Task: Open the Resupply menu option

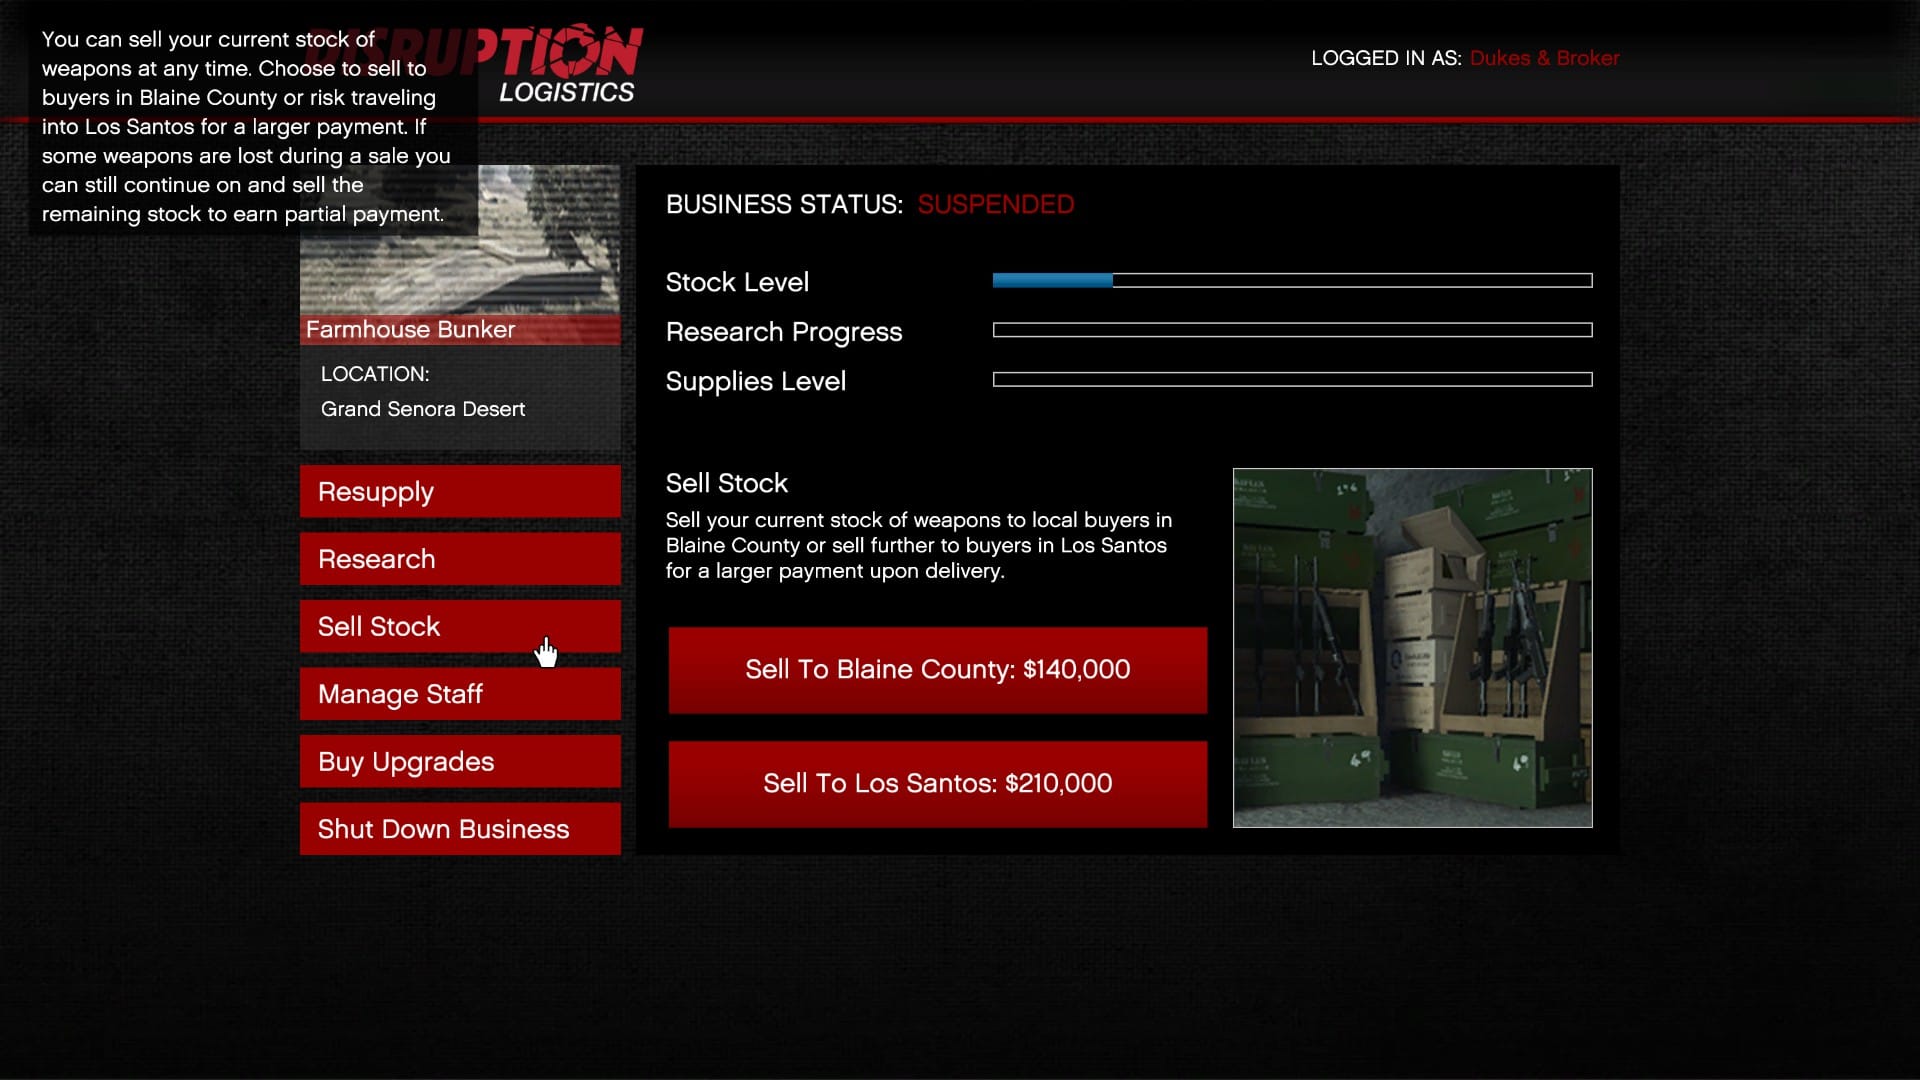Action: (460, 491)
